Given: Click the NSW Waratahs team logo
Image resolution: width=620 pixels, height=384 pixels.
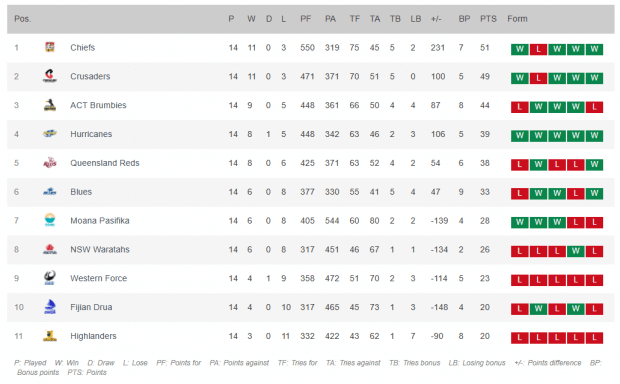Looking at the screenshot, I should pyautogui.click(x=50, y=249).
